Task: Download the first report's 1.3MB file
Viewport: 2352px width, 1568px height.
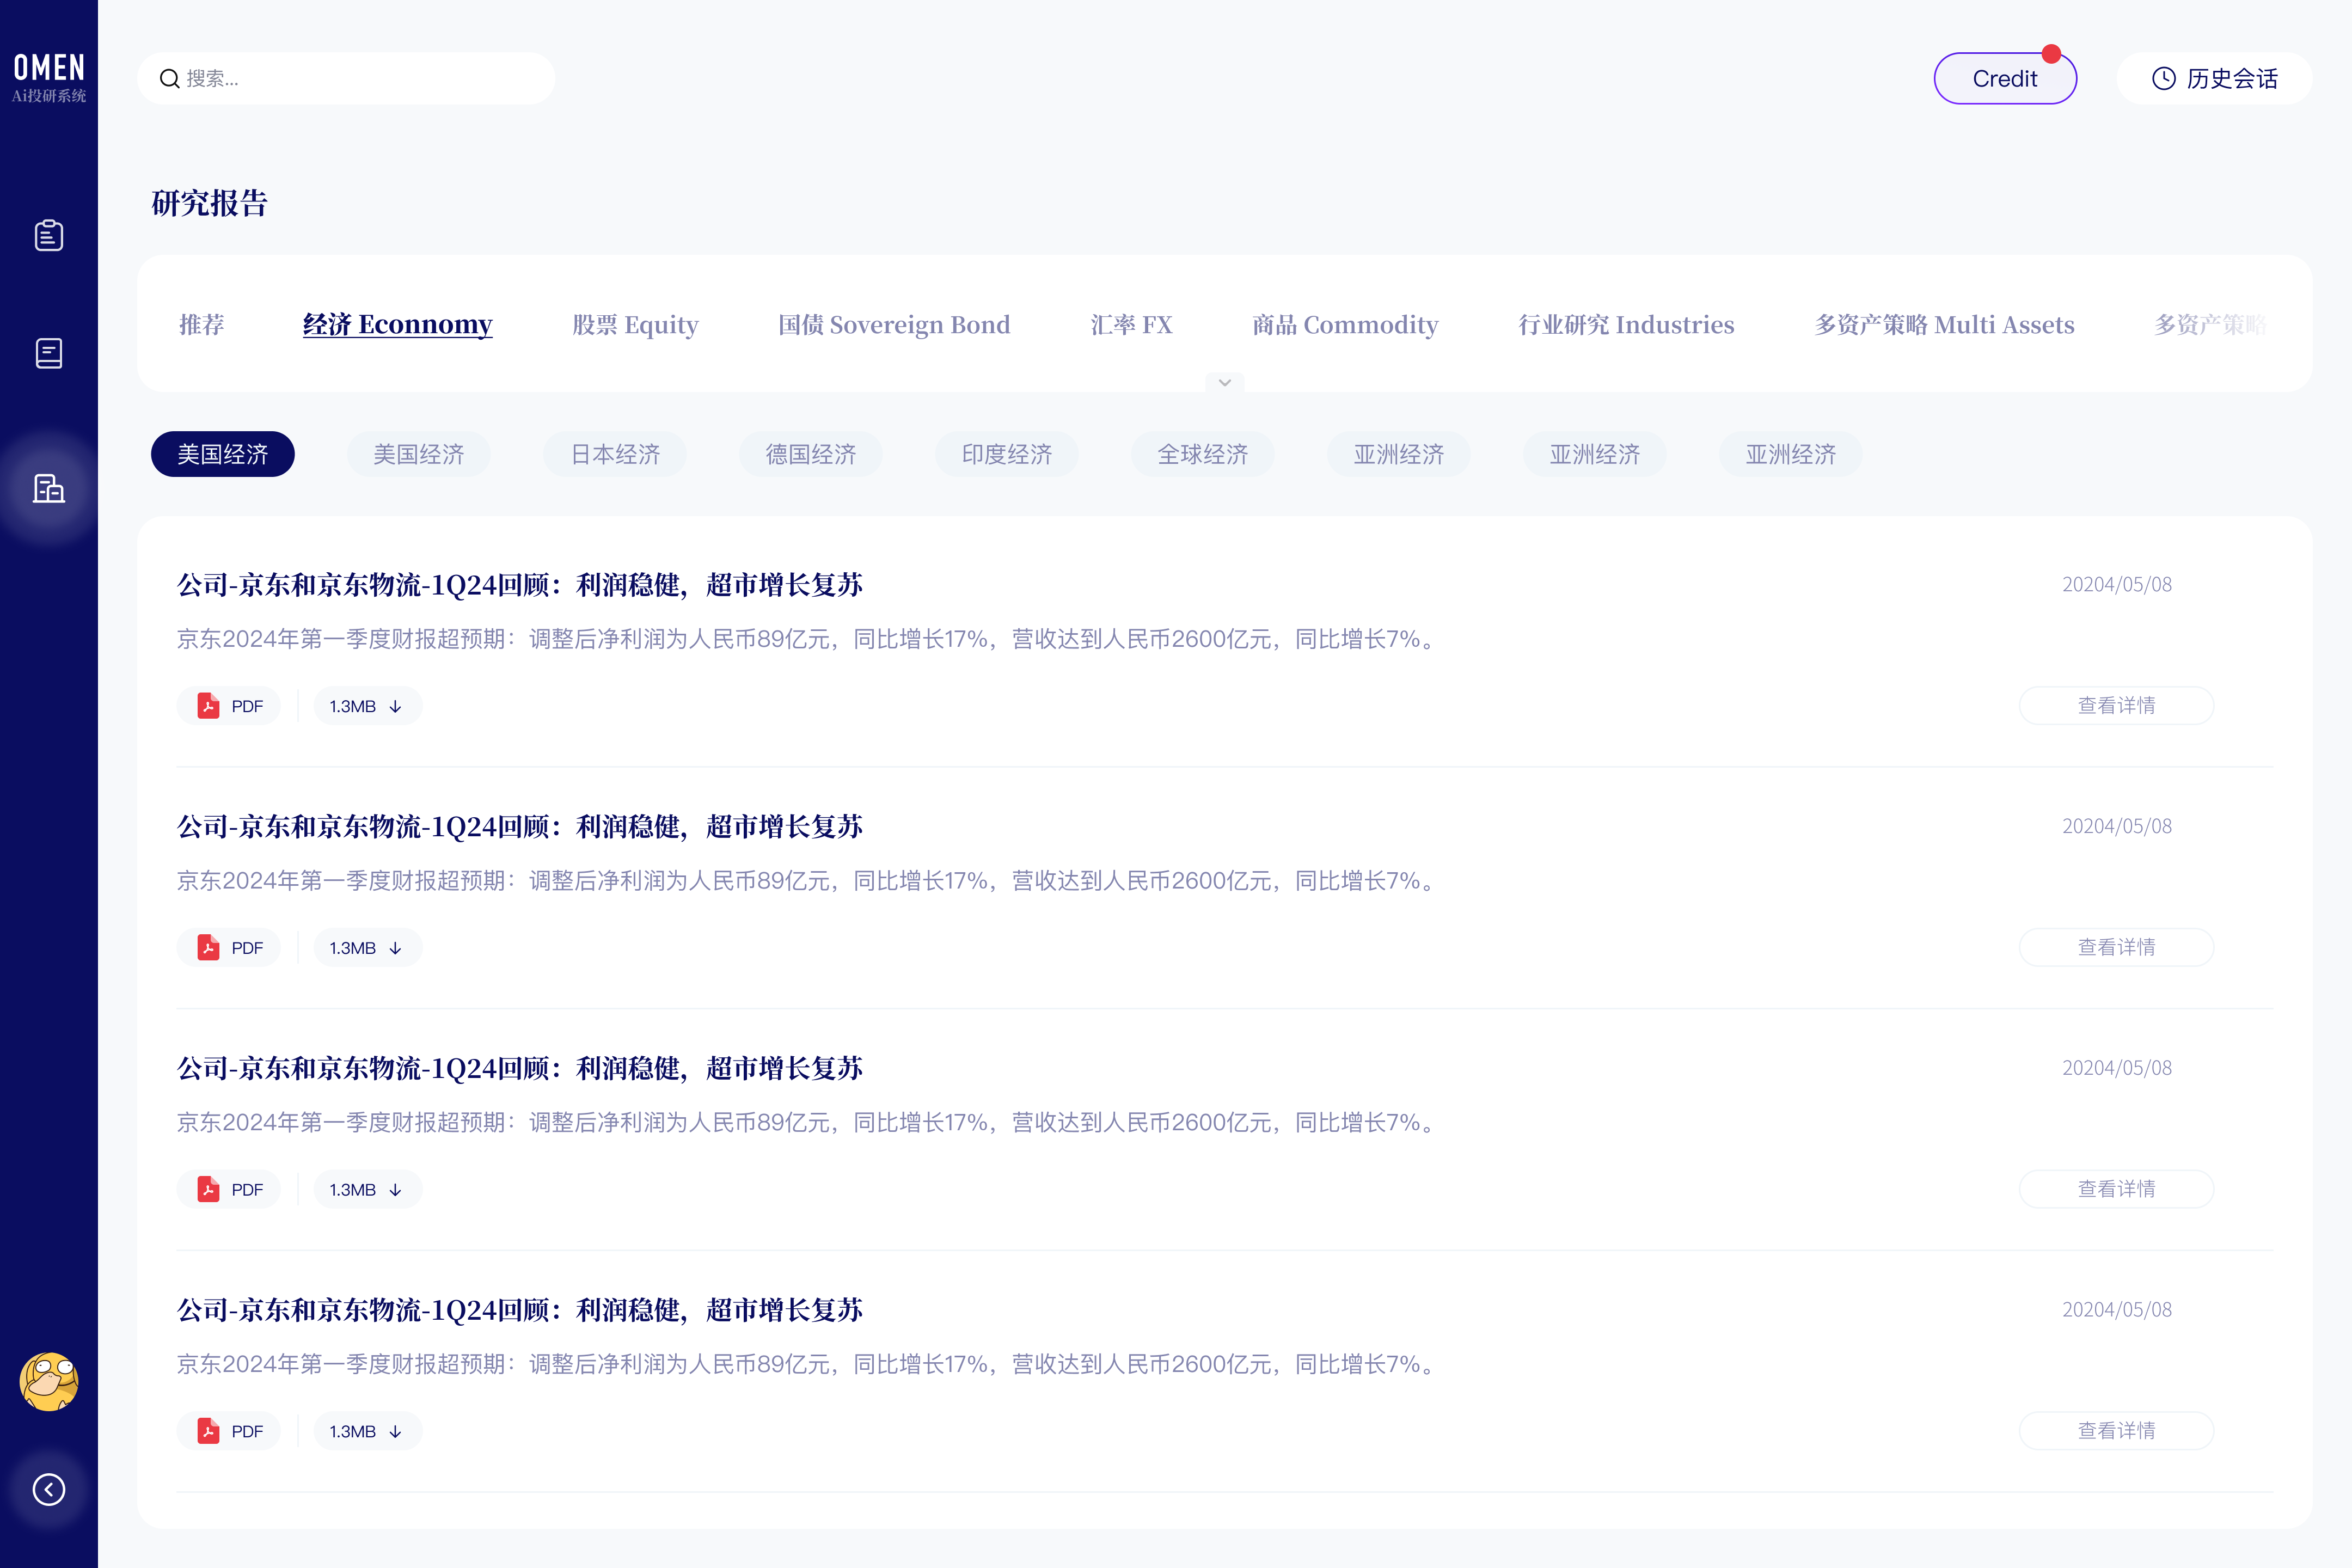Action: click(367, 706)
